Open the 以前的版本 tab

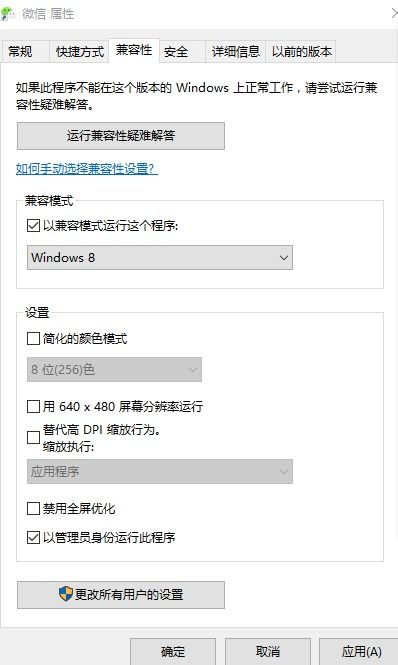(301, 52)
